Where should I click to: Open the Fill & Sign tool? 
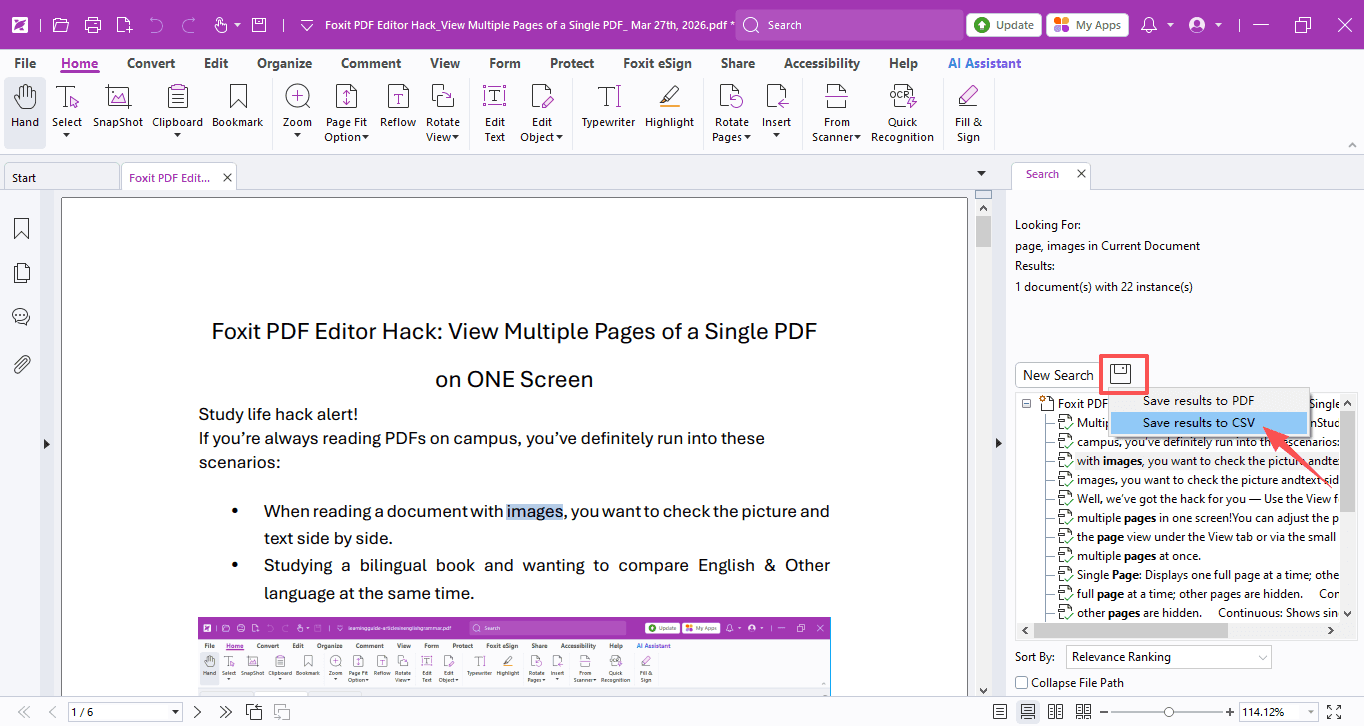968,113
